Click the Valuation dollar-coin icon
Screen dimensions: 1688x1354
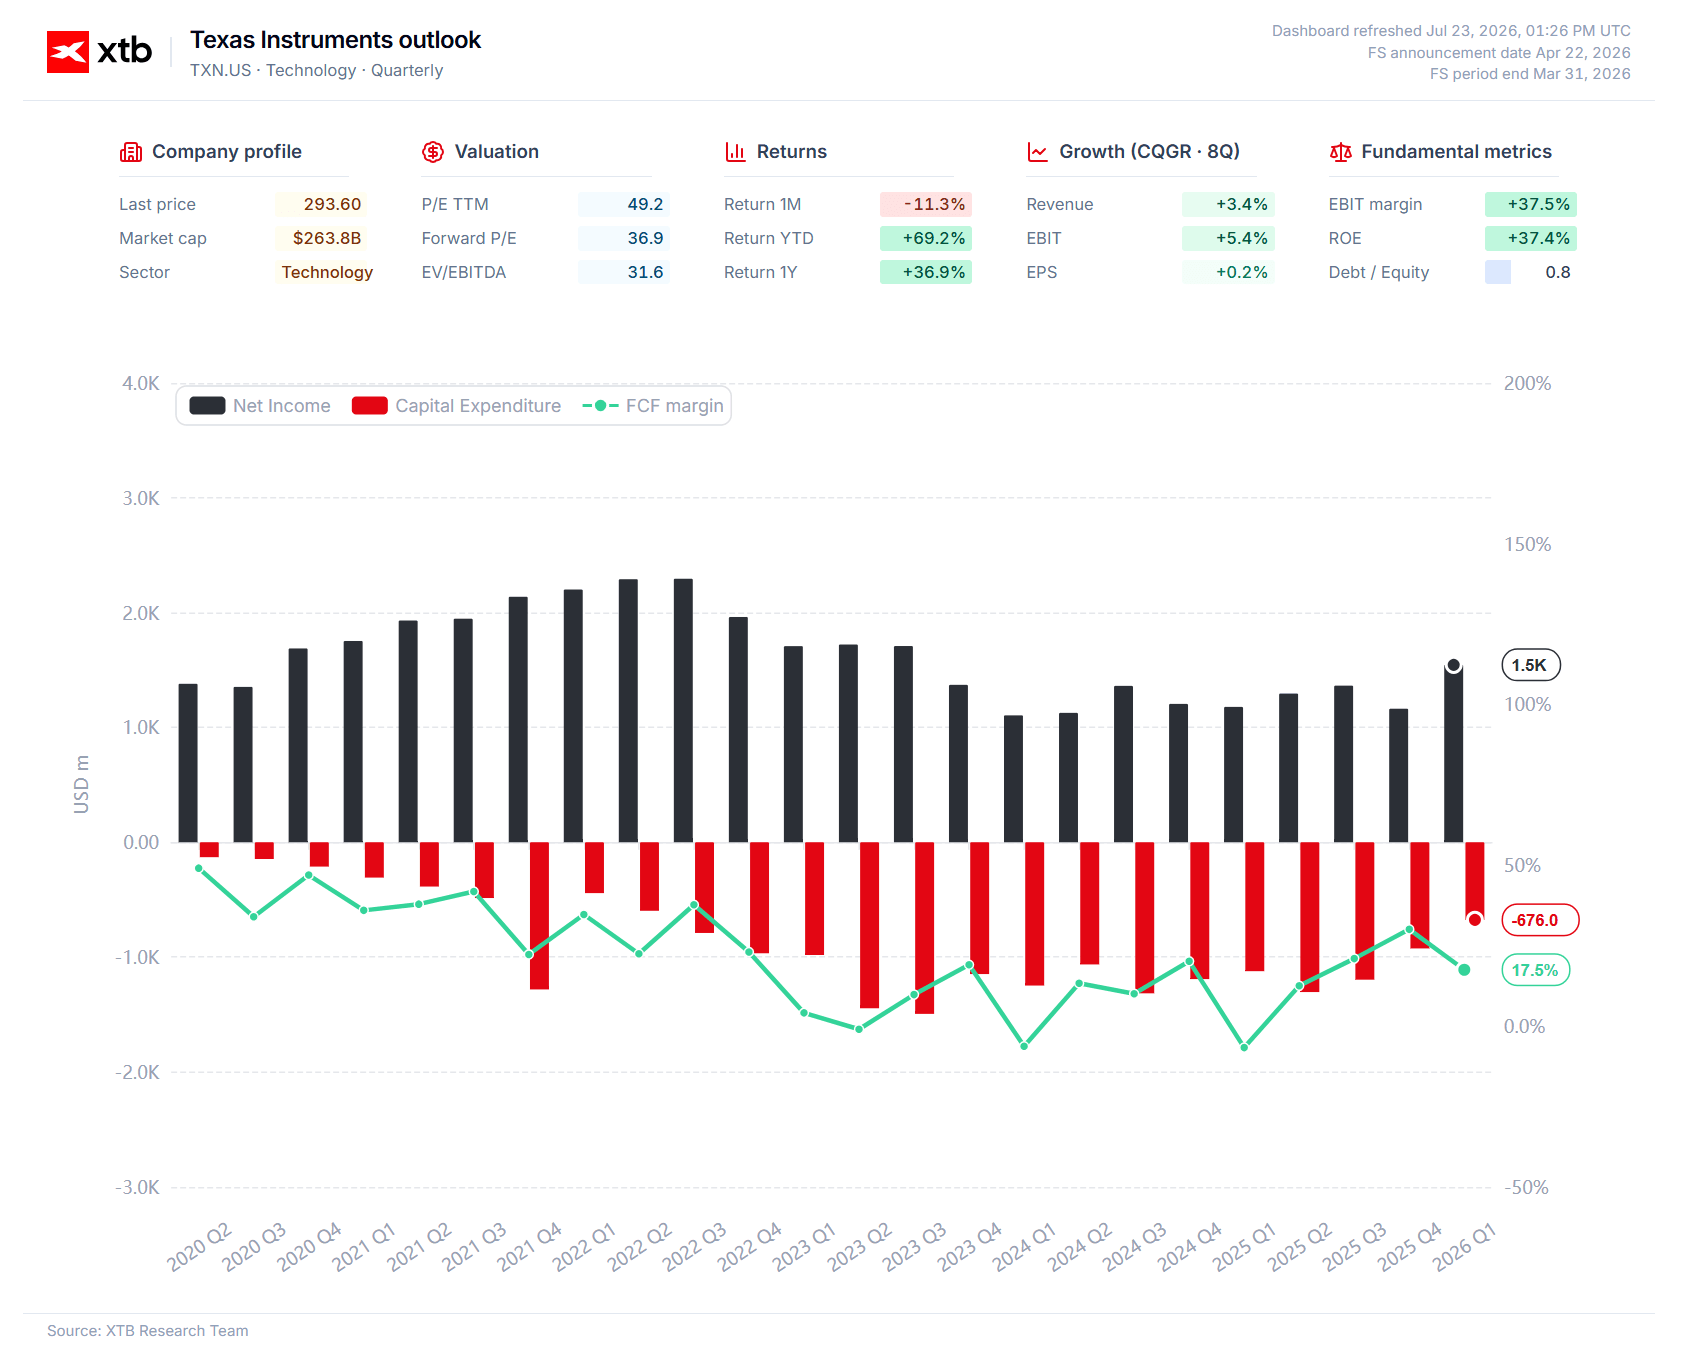coord(433,152)
